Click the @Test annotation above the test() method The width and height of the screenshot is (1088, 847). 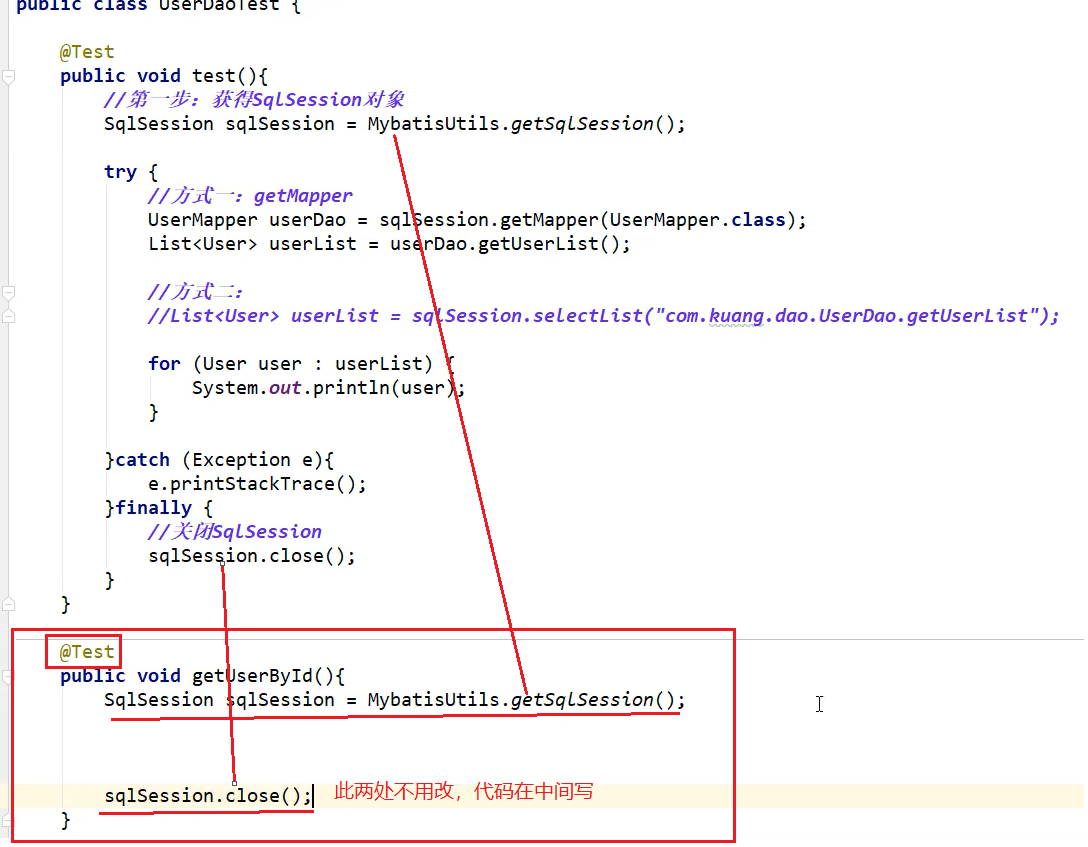click(x=87, y=52)
